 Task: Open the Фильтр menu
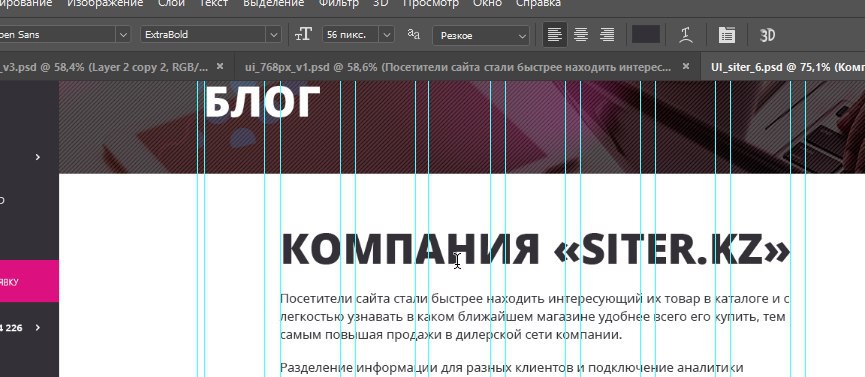[x=338, y=3]
